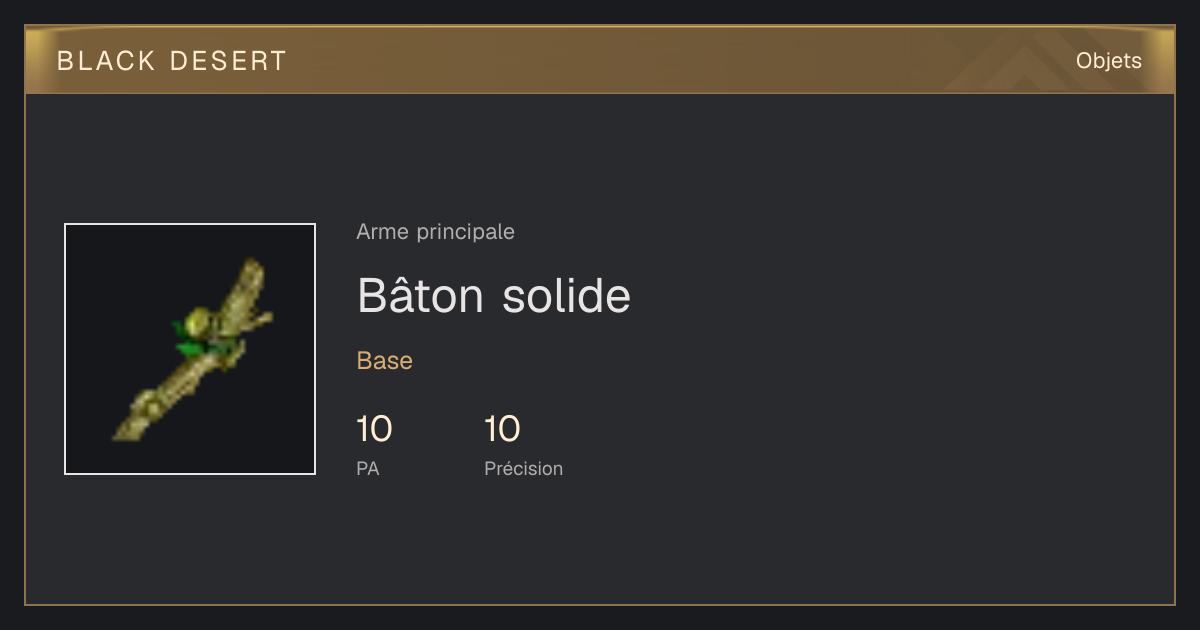1200x630 pixels.
Task: Click the gold Base text color label
Action: click(385, 361)
